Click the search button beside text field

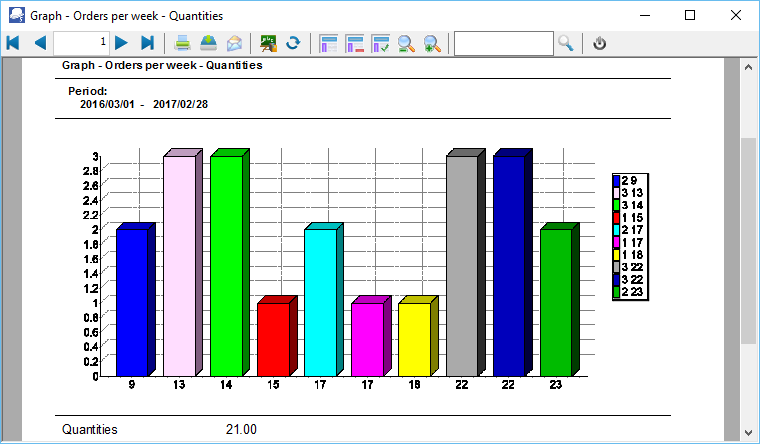click(x=566, y=43)
